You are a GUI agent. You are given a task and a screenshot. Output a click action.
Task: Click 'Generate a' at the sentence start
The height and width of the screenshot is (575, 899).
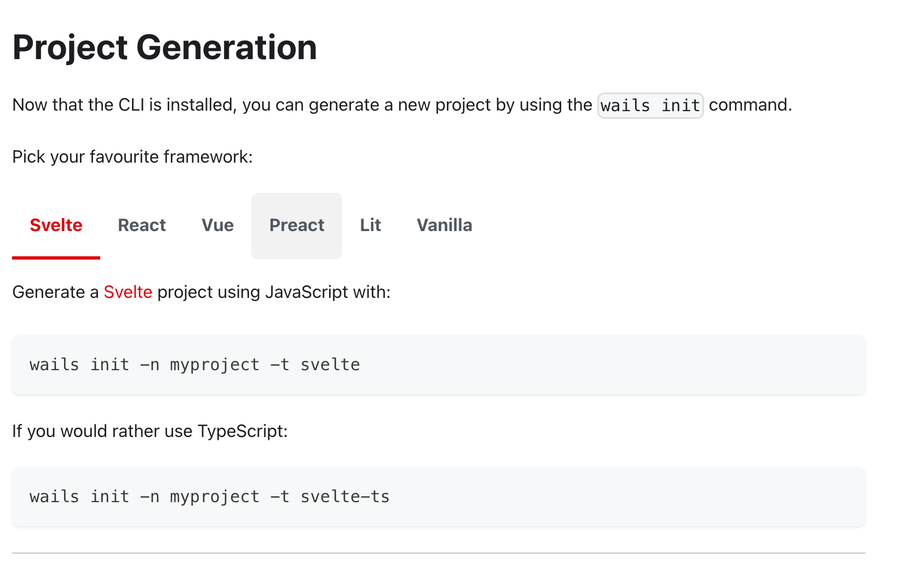point(55,292)
